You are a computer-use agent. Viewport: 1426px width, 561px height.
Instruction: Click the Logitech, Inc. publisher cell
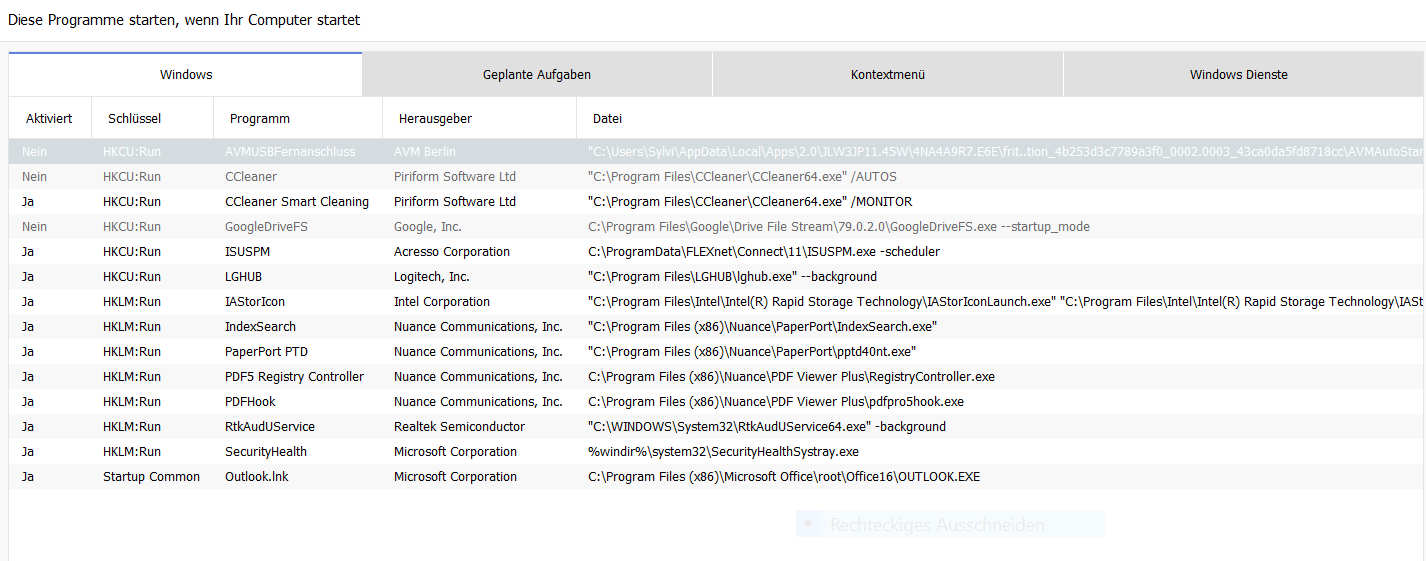432,277
